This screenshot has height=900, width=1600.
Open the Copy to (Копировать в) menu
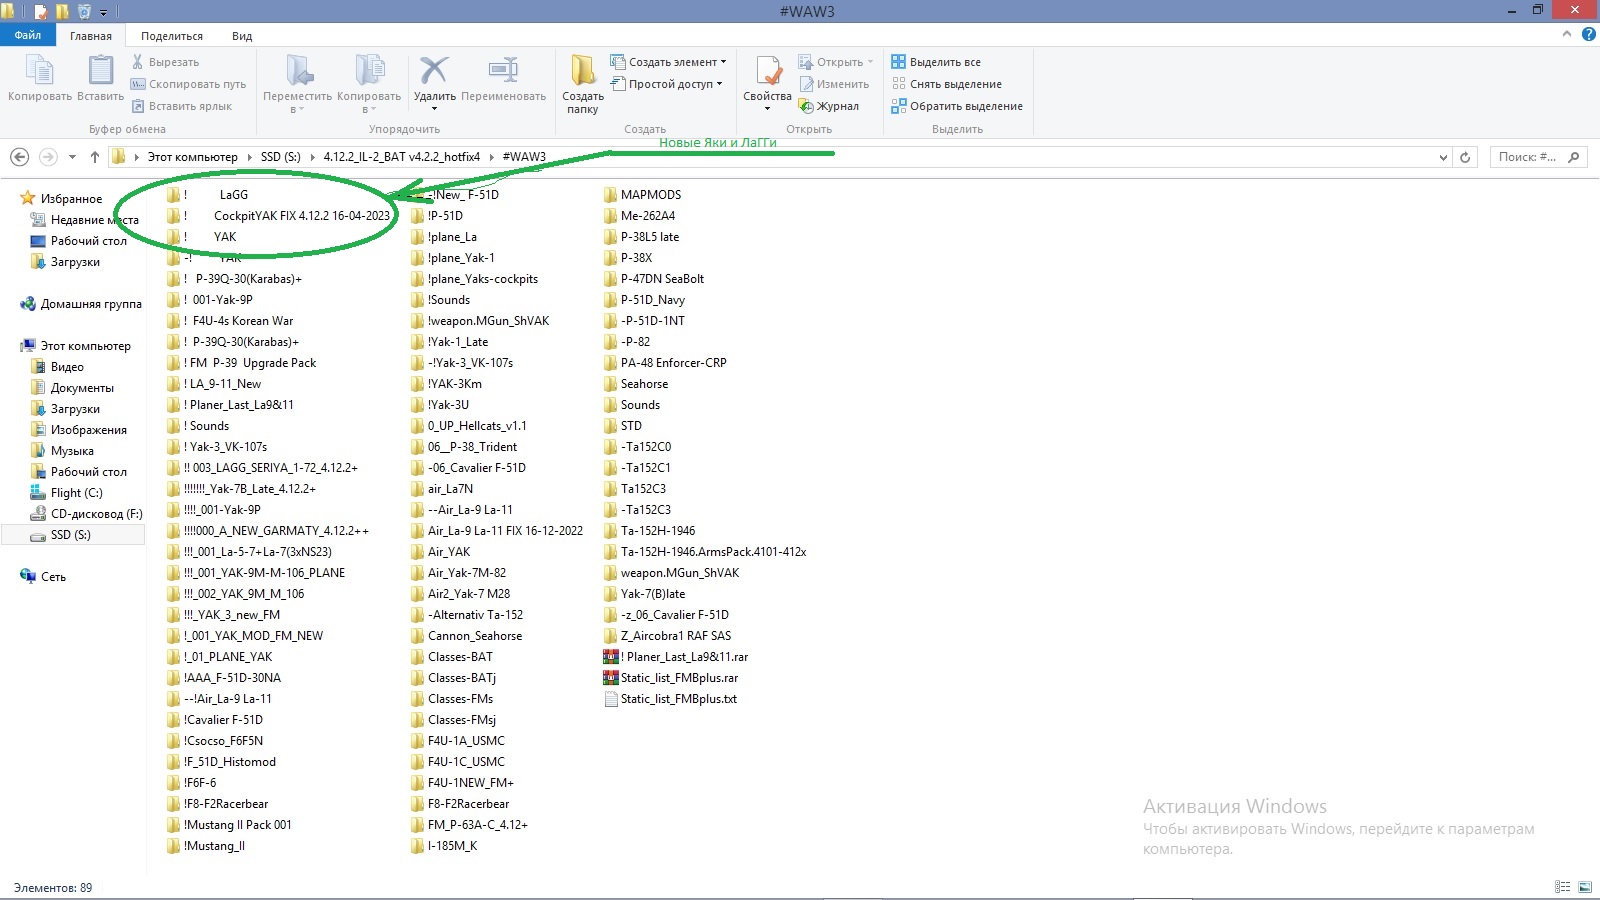(x=369, y=84)
